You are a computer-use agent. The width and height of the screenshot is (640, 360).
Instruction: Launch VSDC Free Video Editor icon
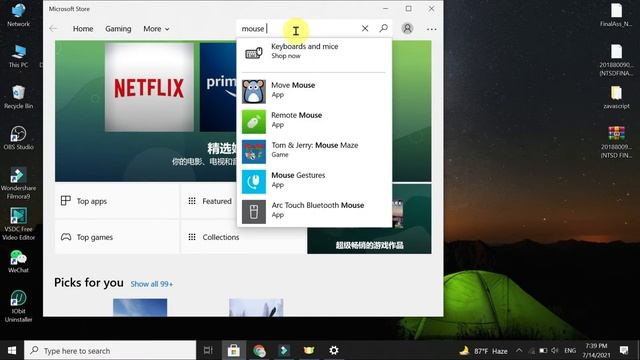18,224
